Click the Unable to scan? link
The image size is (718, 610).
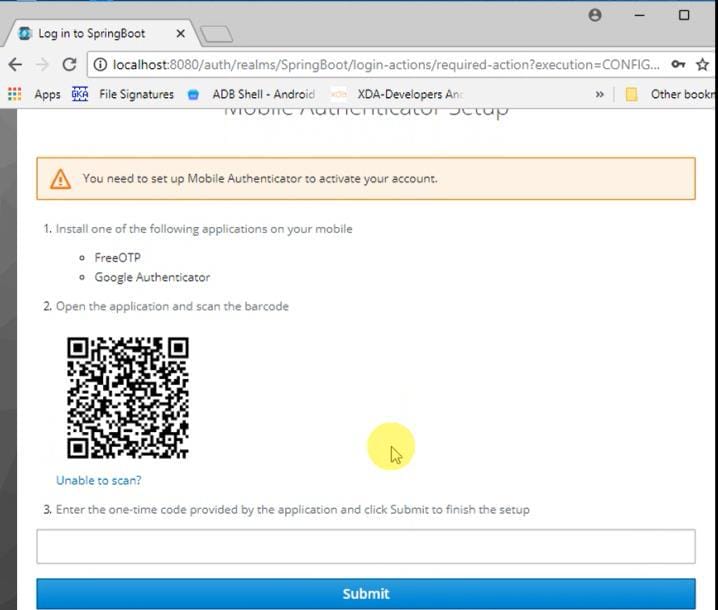(x=99, y=480)
